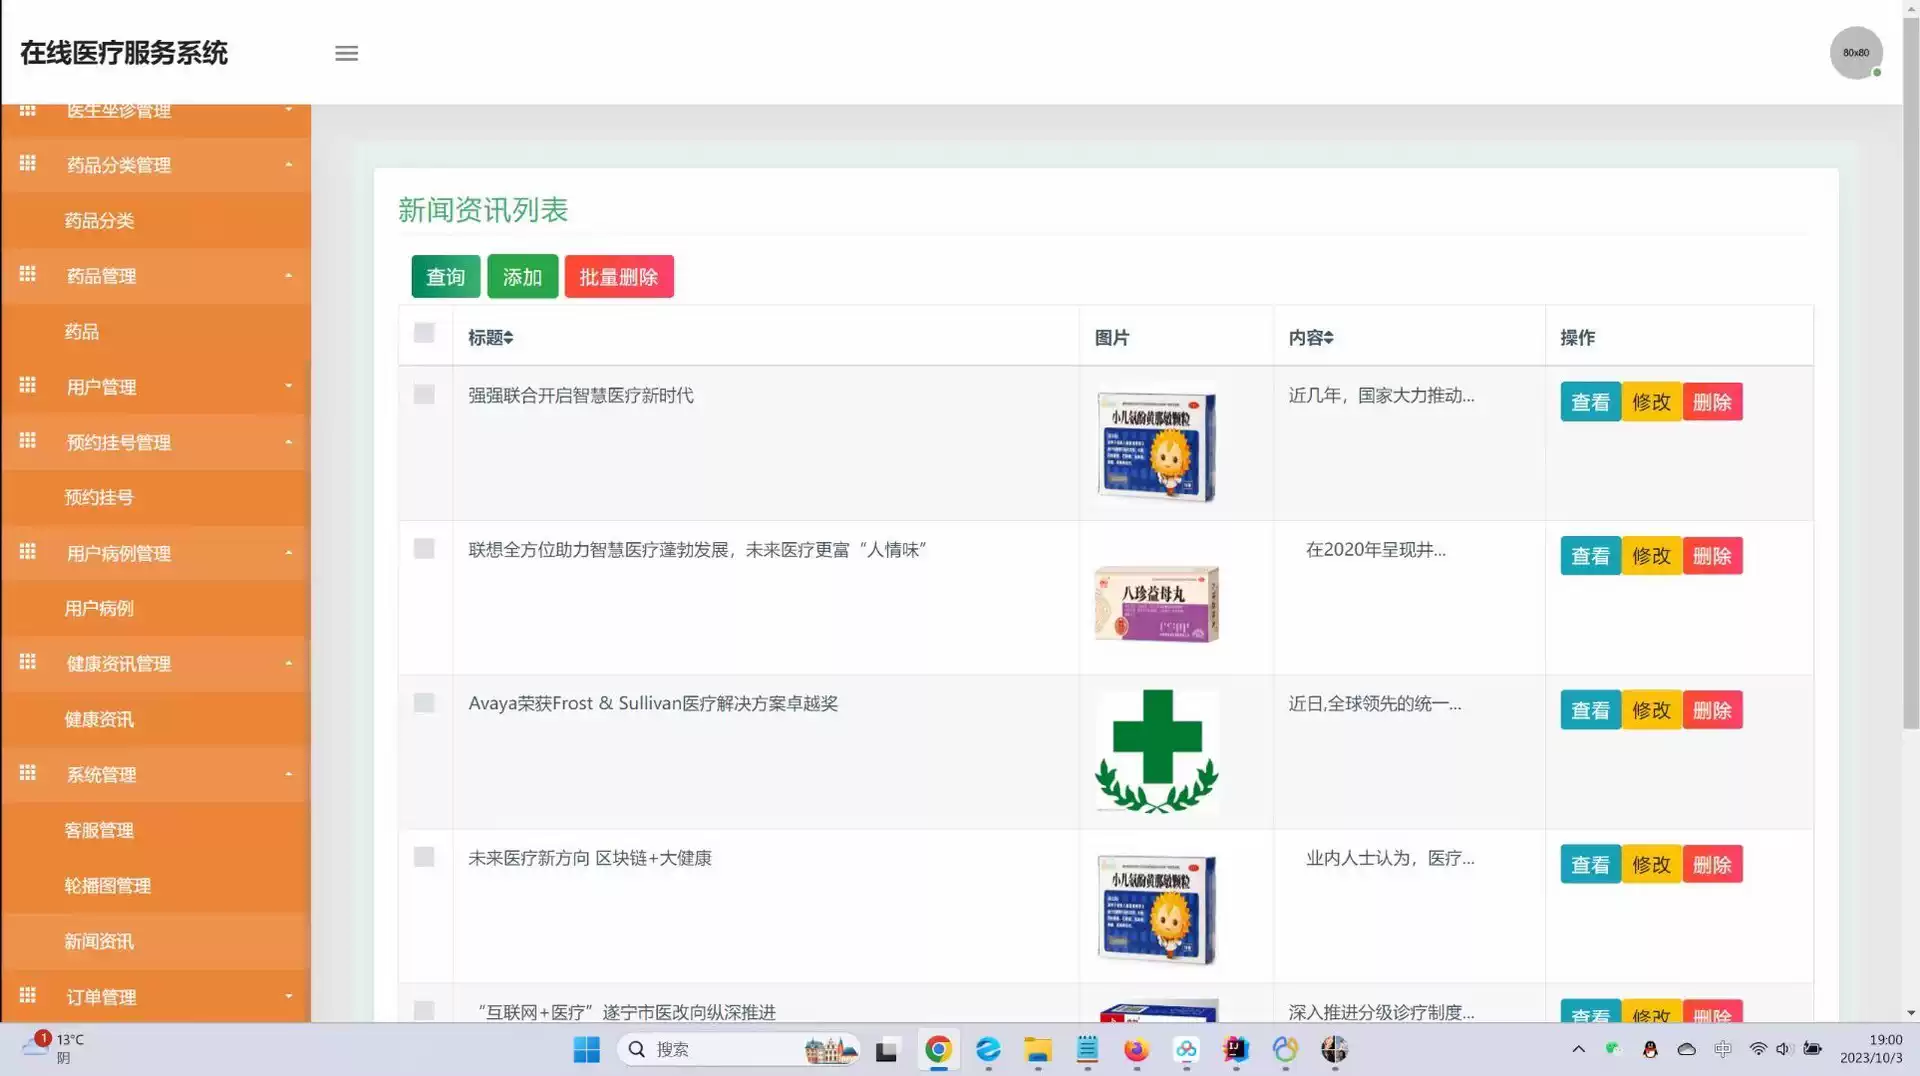This screenshot has width=1920, height=1076.
Task: Collapse the 健康资讯管理 menu arrow
Action: (x=289, y=663)
